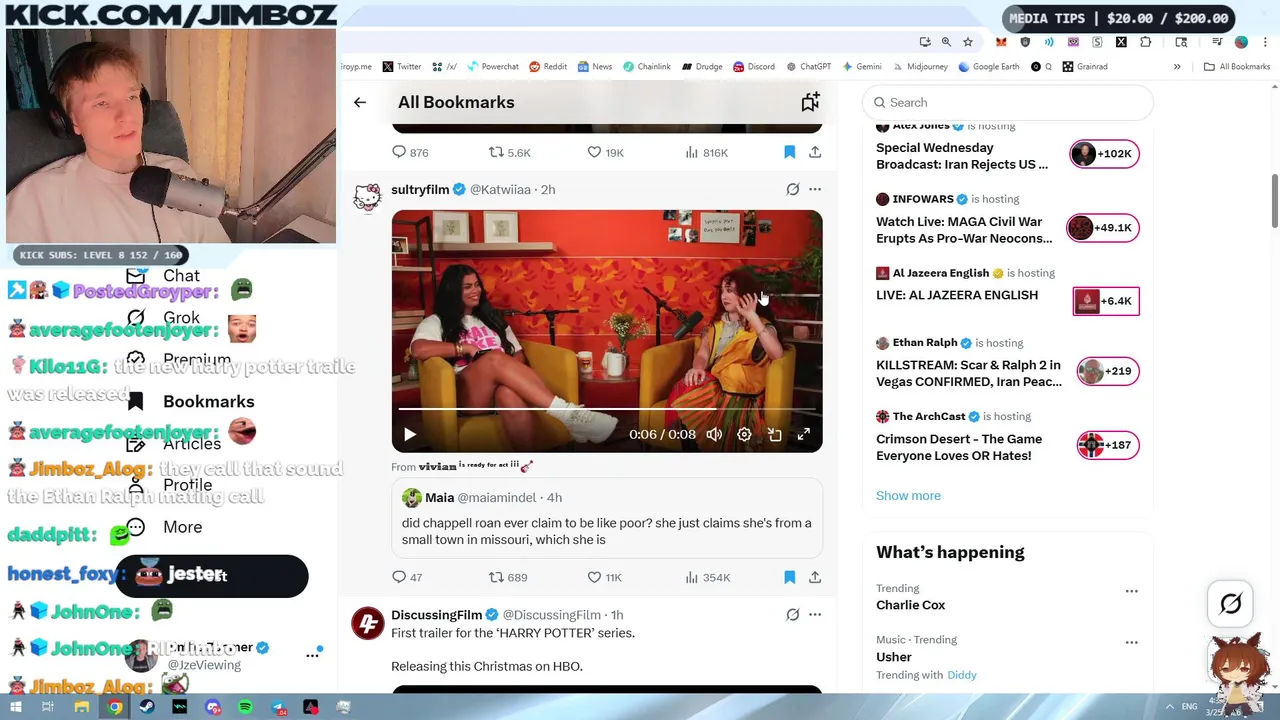This screenshot has width=1280, height=720.
Task: Repost the sultryfilm post with 689 reposts
Action: (x=508, y=577)
